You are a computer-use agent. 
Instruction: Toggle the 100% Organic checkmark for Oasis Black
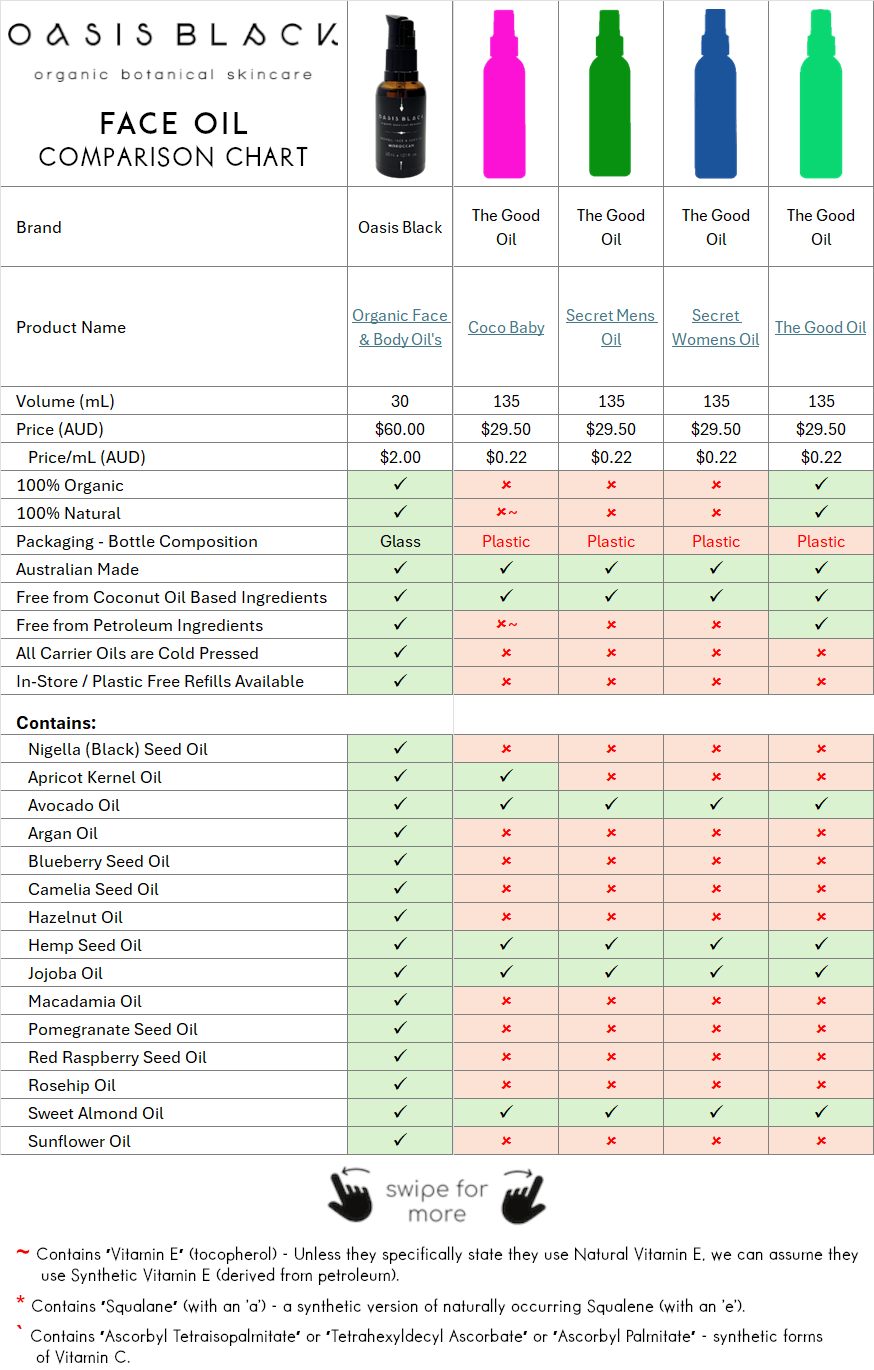coord(399,485)
